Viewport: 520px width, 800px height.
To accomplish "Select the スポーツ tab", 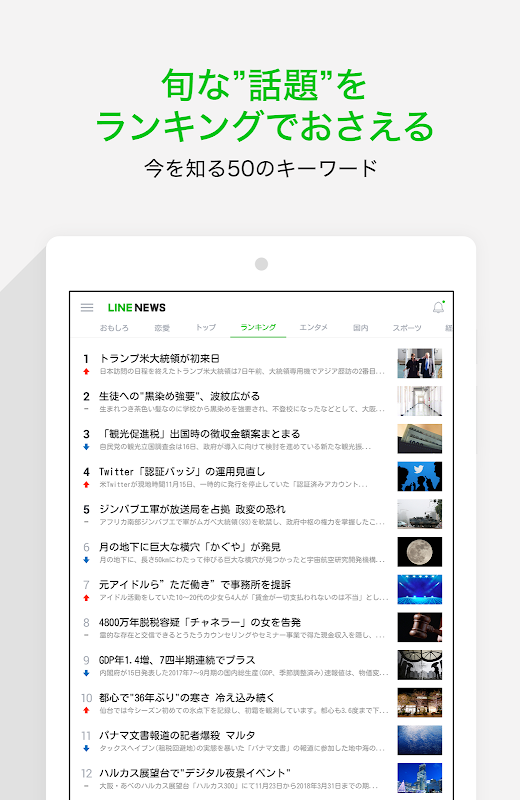I will [x=407, y=328].
